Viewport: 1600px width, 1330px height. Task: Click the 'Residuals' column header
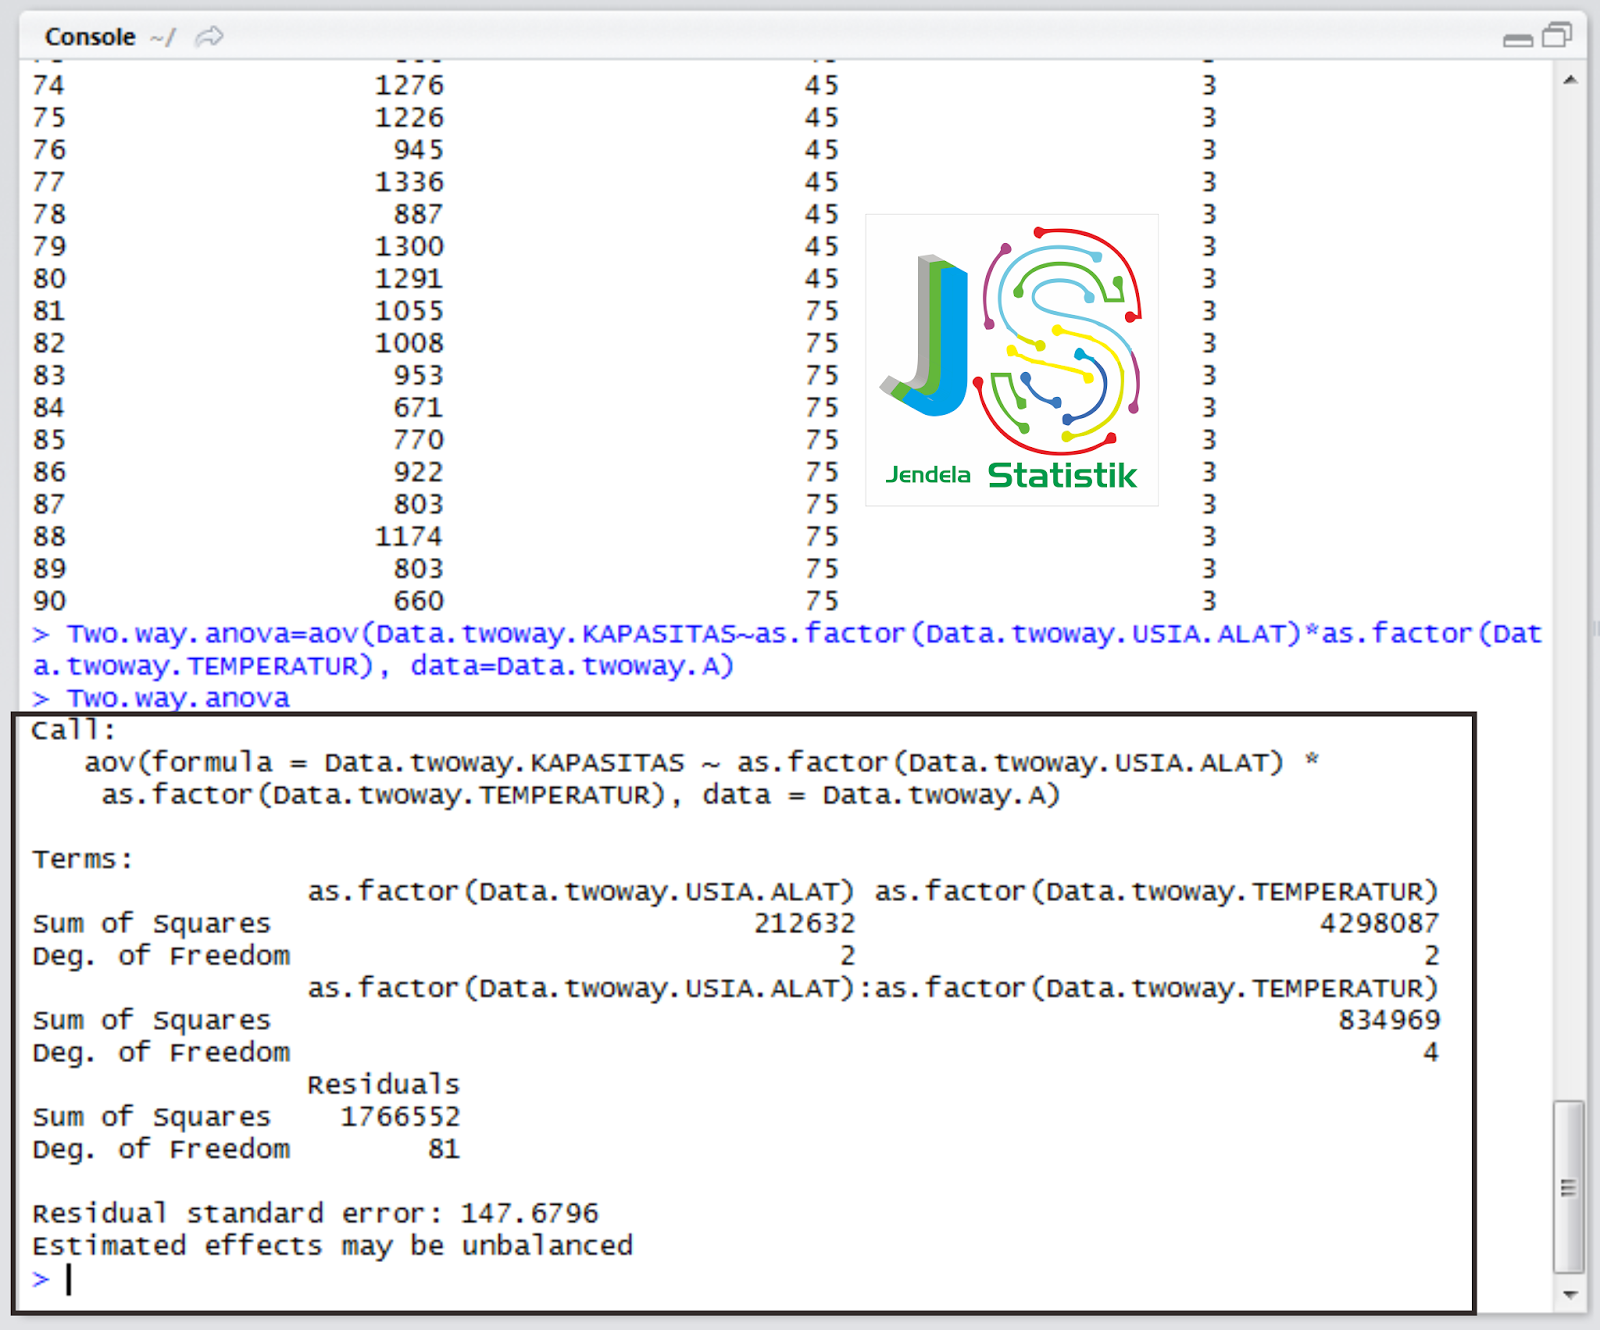click(384, 1084)
